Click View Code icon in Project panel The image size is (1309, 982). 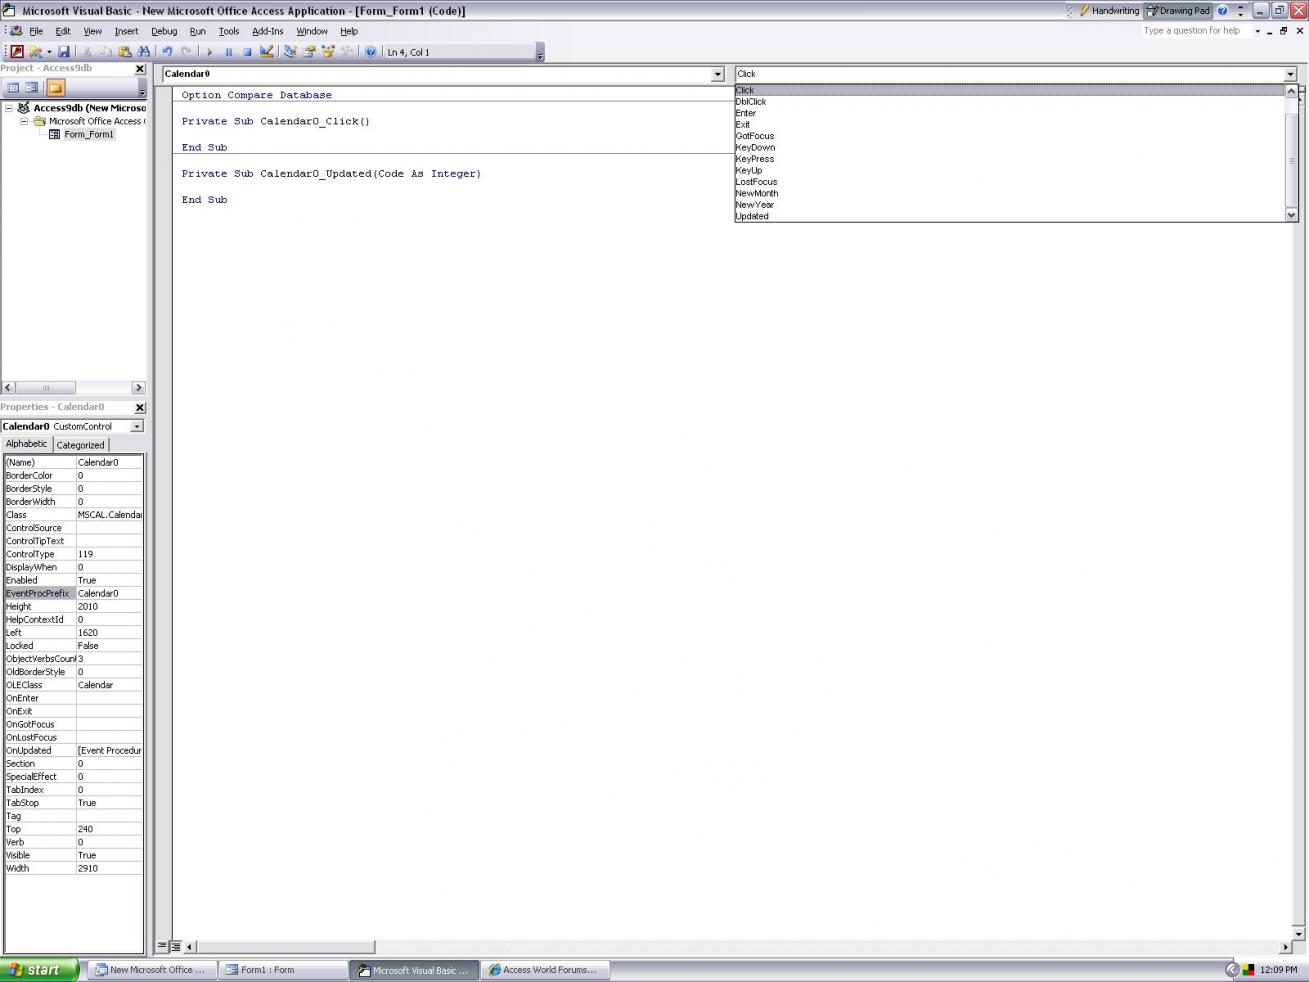14,88
